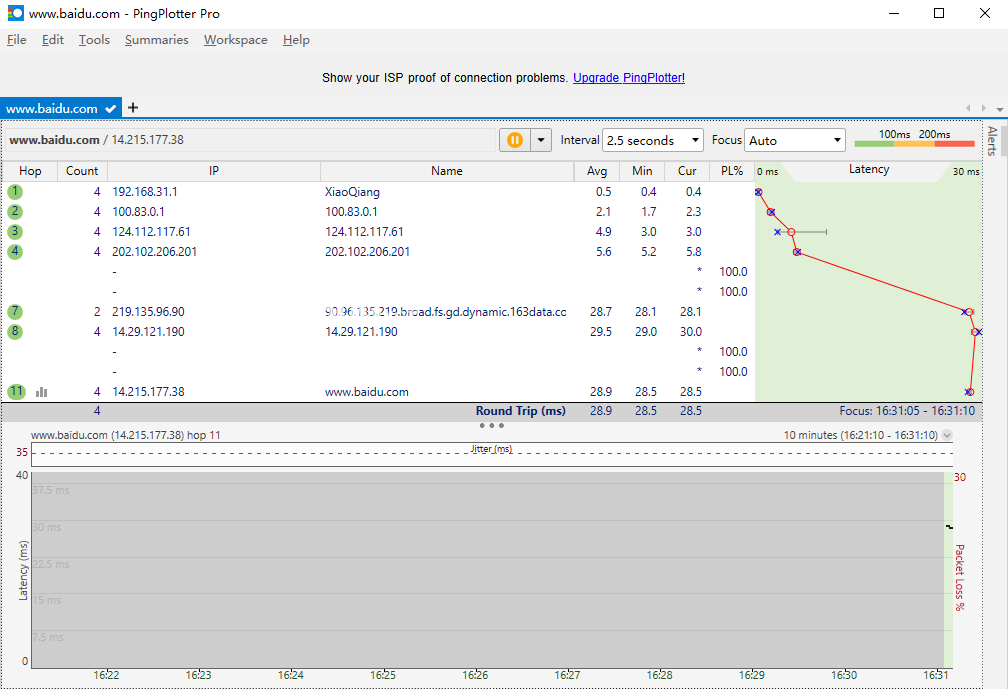Open the Tools menu
This screenshot has width=1008, height=689.
[x=94, y=40]
